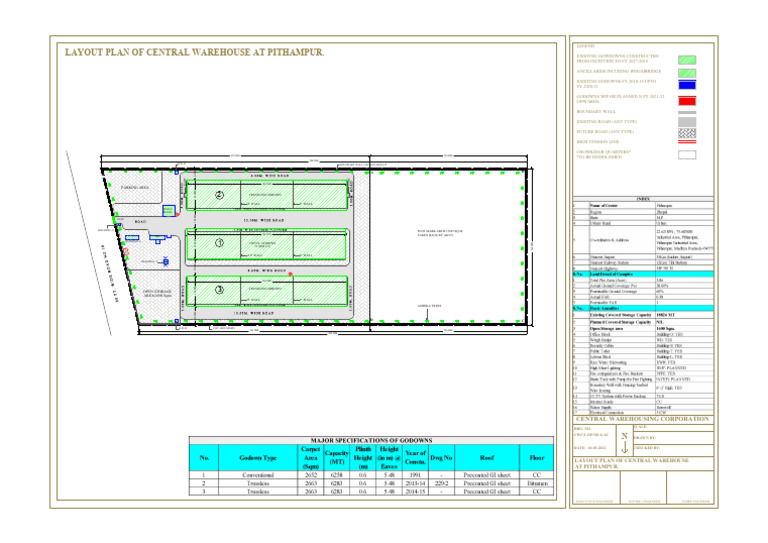The width and height of the screenshot is (768, 543).
Task: Click the Plinth Height column header
Action: tap(363, 458)
